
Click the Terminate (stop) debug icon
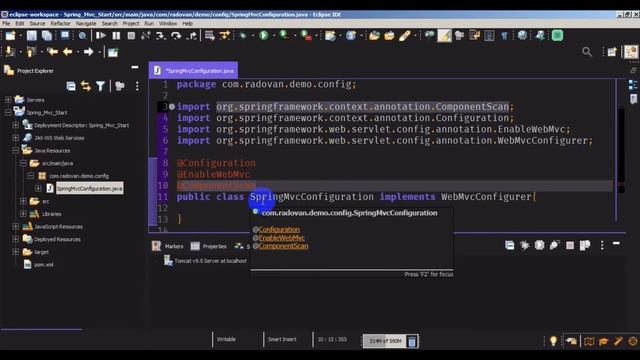[131, 36]
